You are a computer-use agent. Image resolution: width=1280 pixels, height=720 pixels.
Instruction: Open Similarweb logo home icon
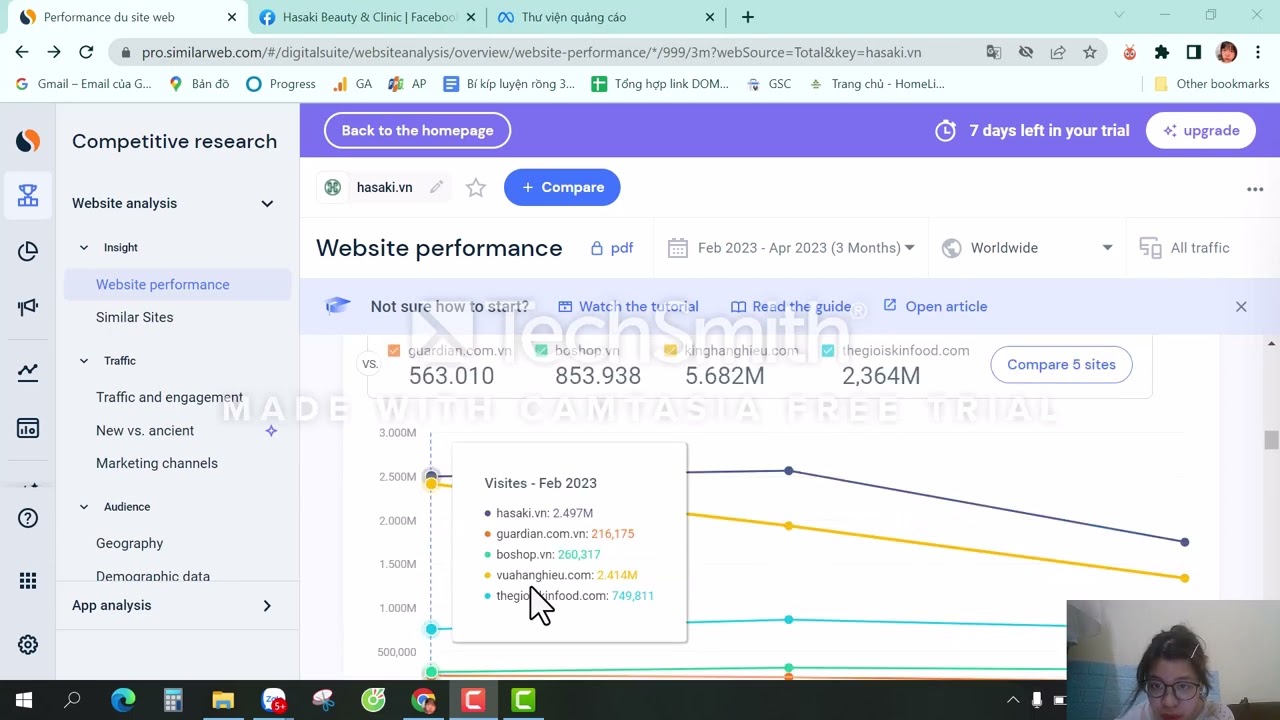pos(28,141)
